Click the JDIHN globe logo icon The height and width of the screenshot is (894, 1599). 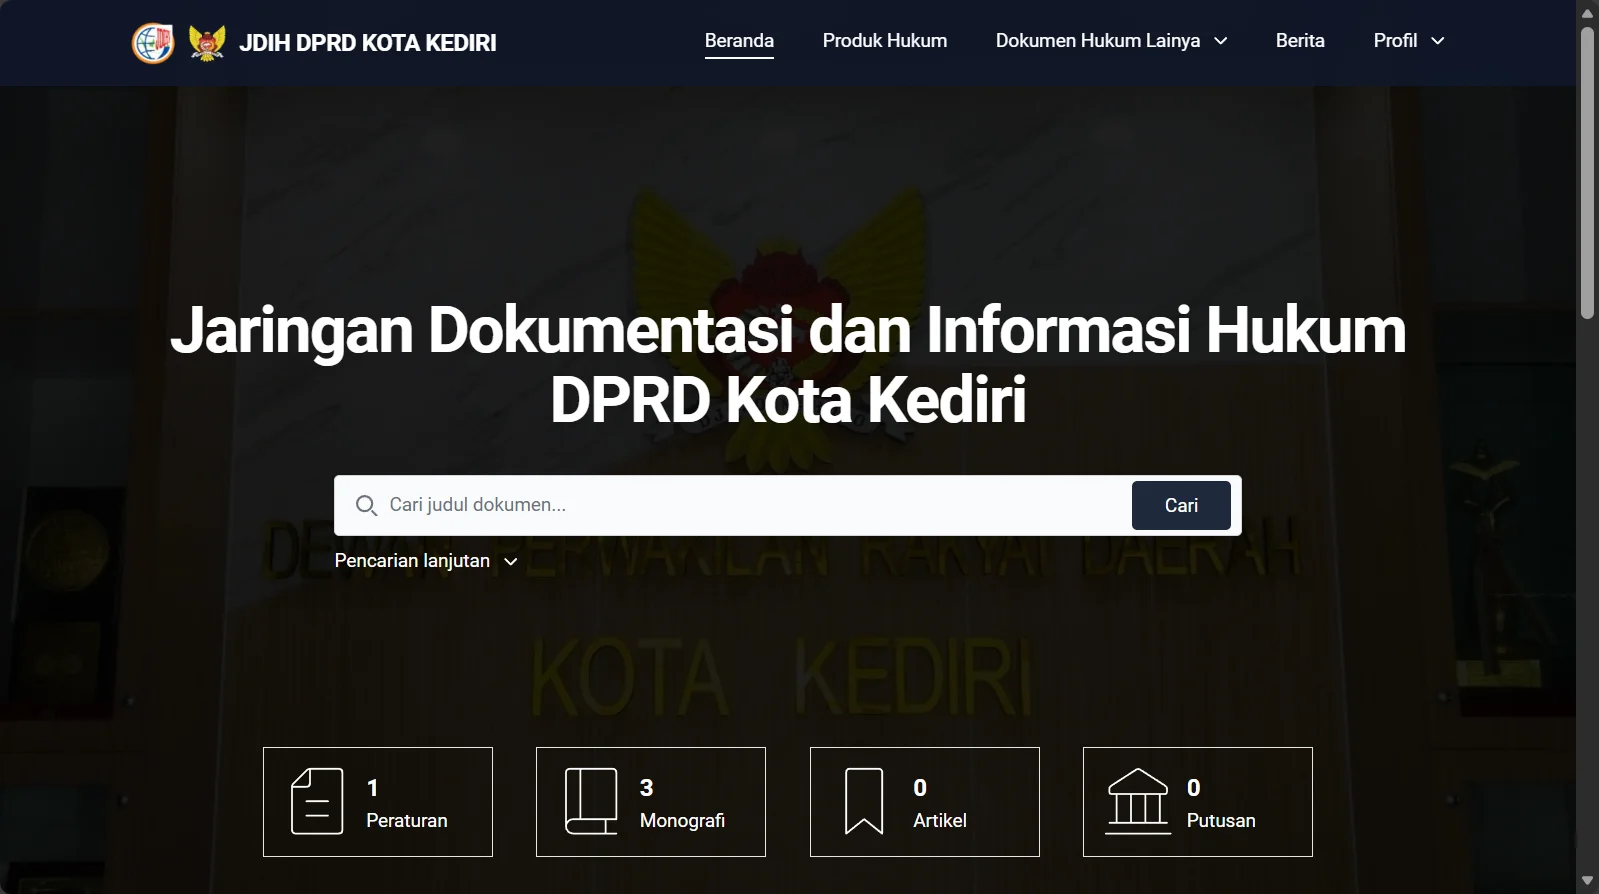point(153,43)
